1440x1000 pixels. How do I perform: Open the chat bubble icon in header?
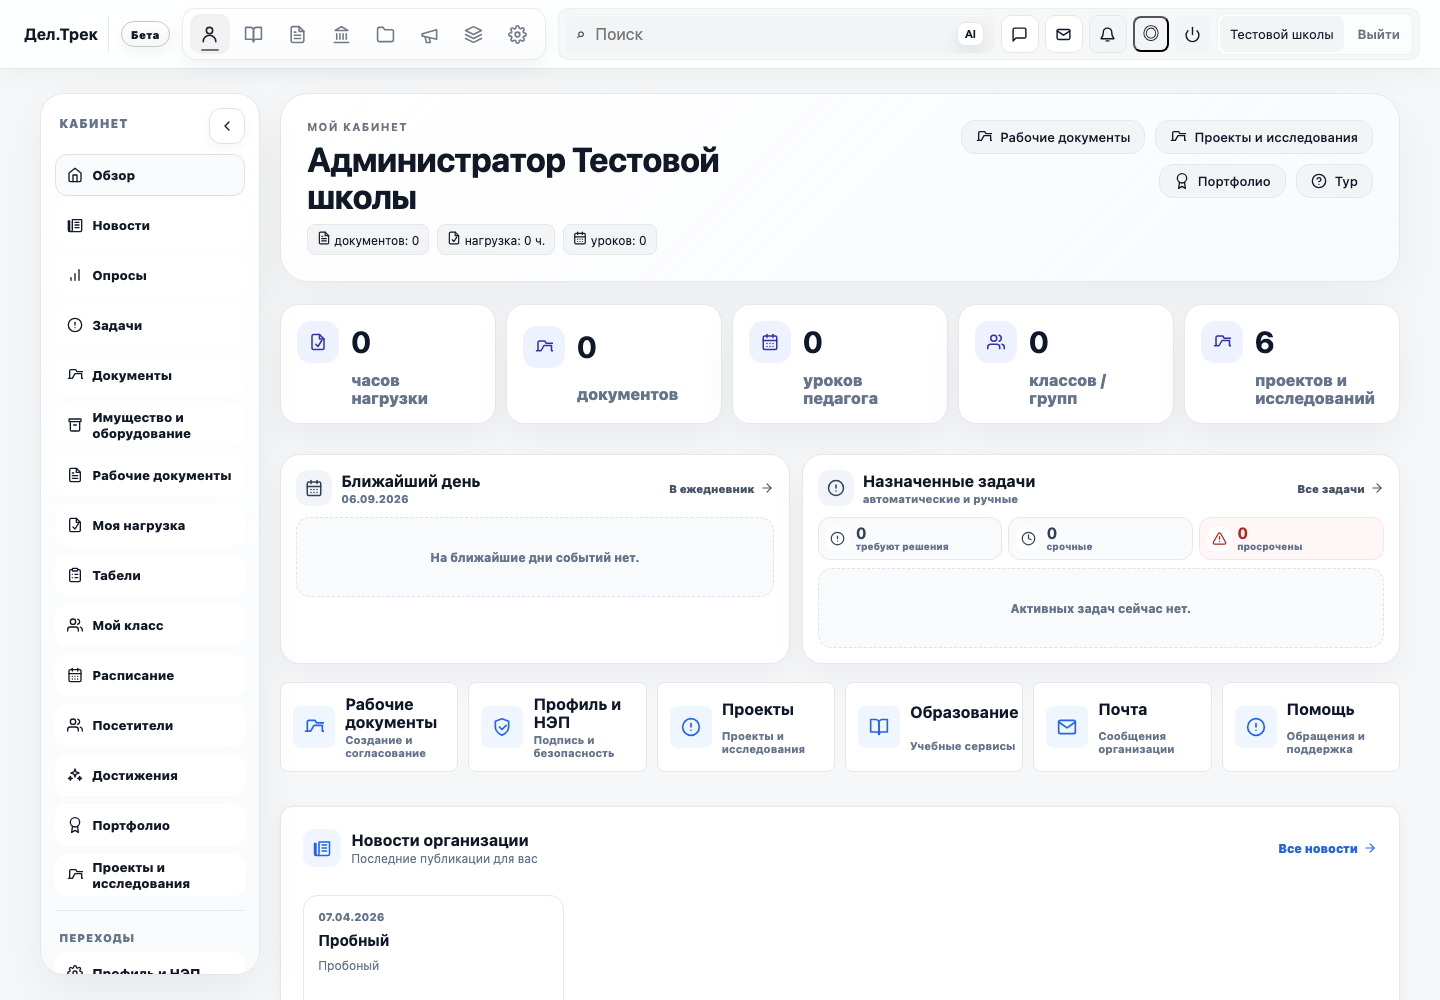point(1020,34)
